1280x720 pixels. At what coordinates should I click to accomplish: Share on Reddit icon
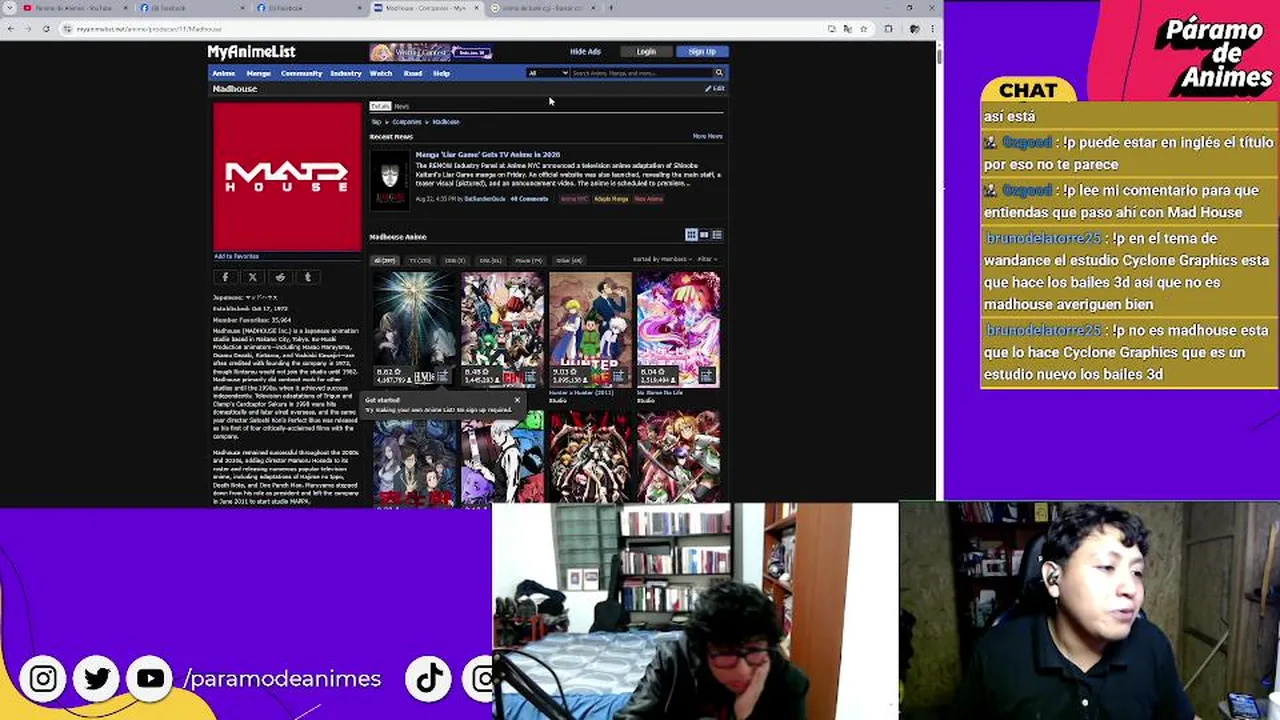coord(280,277)
